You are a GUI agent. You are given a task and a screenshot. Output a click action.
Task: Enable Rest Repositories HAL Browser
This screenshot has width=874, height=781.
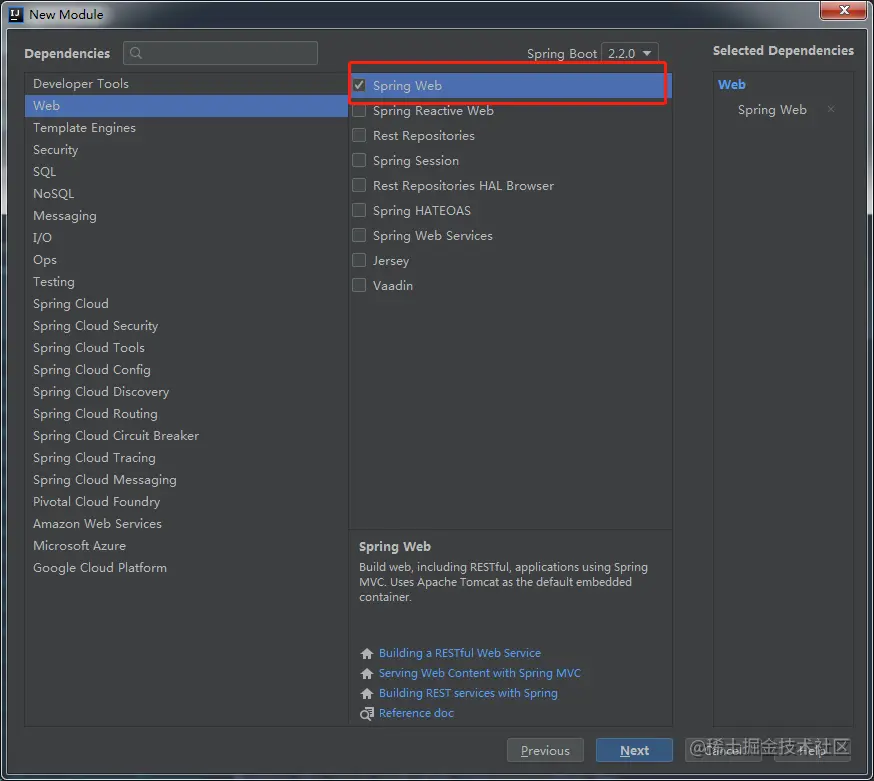(x=360, y=185)
